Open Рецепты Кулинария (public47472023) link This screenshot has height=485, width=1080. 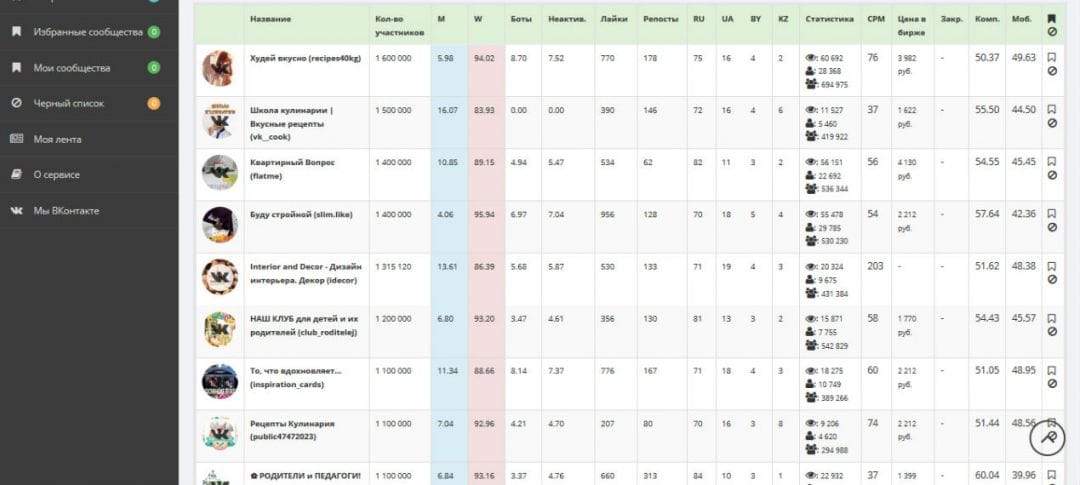(x=292, y=430)
